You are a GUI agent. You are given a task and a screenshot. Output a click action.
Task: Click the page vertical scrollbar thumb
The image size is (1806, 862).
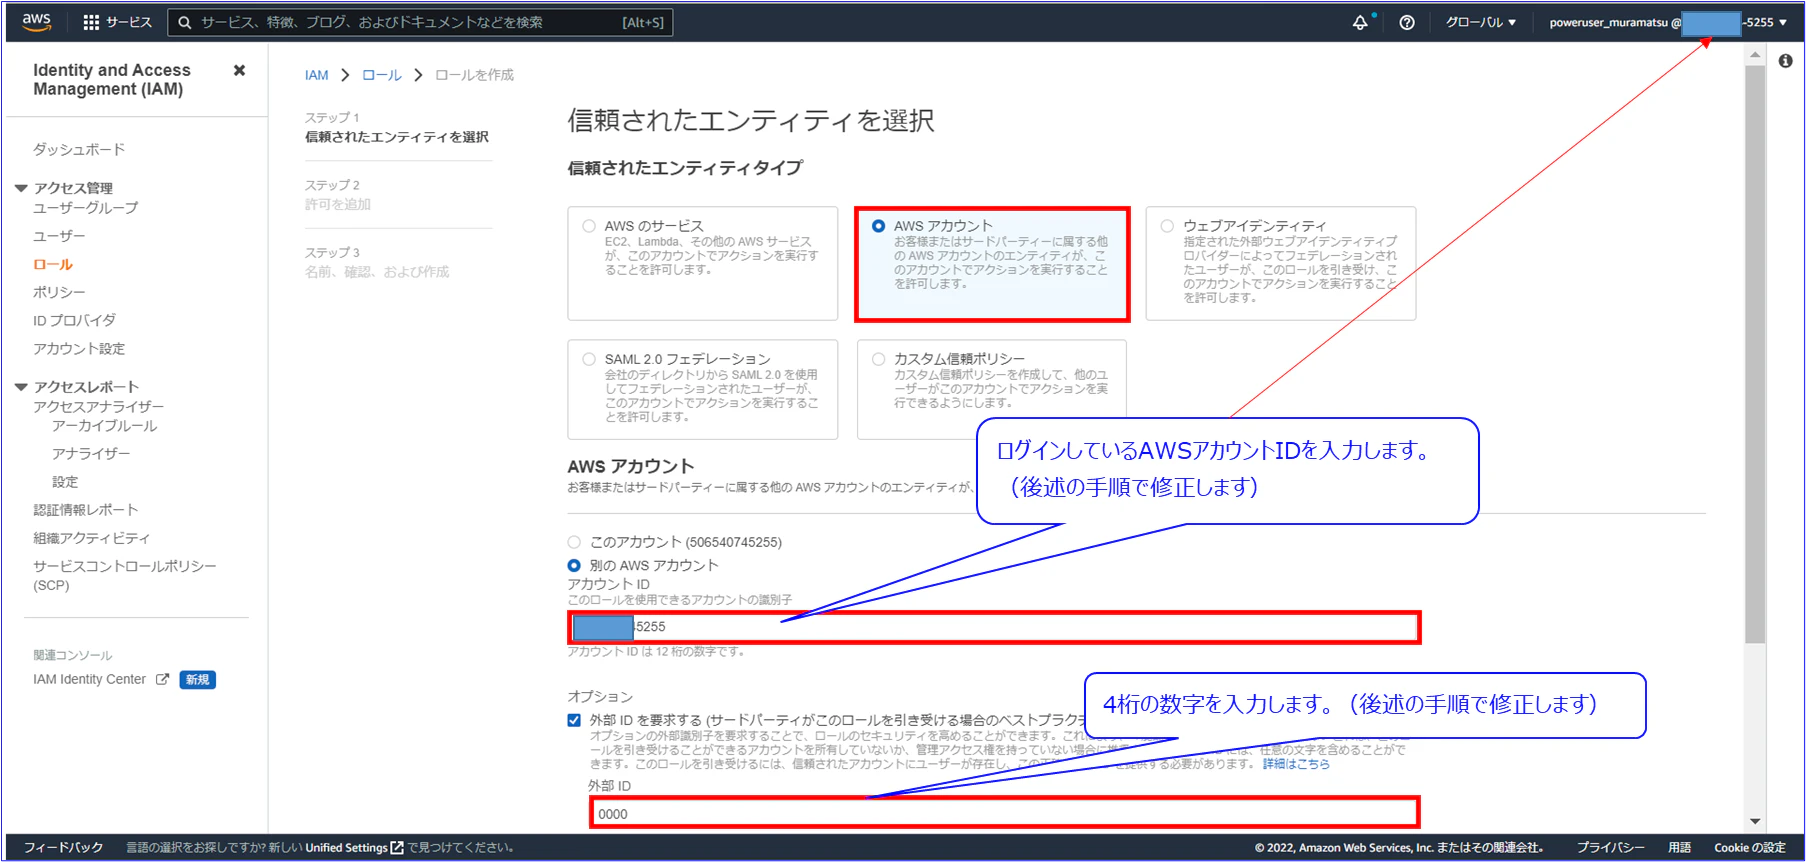click(1755, 355)
